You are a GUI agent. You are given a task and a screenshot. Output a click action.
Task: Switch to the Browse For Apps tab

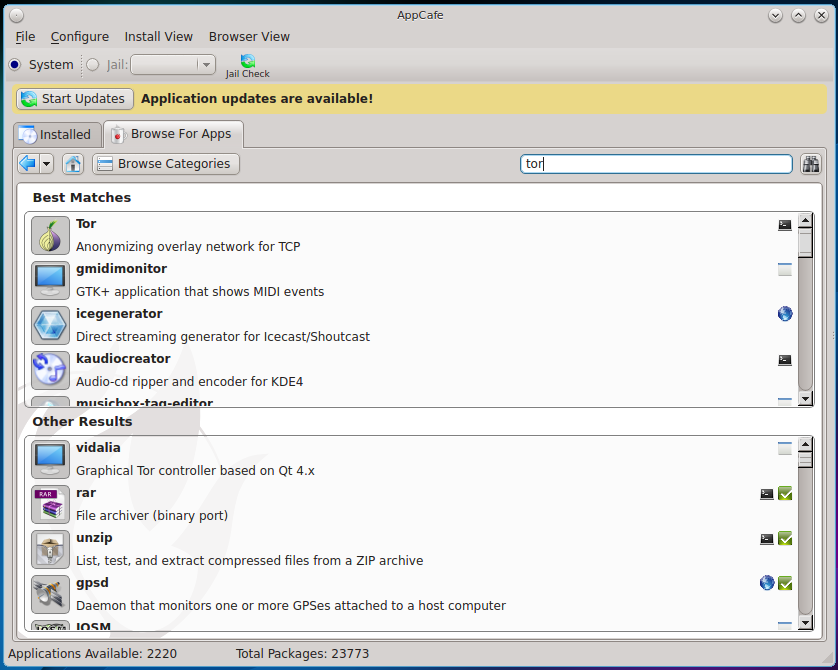(x=173, y=134)
